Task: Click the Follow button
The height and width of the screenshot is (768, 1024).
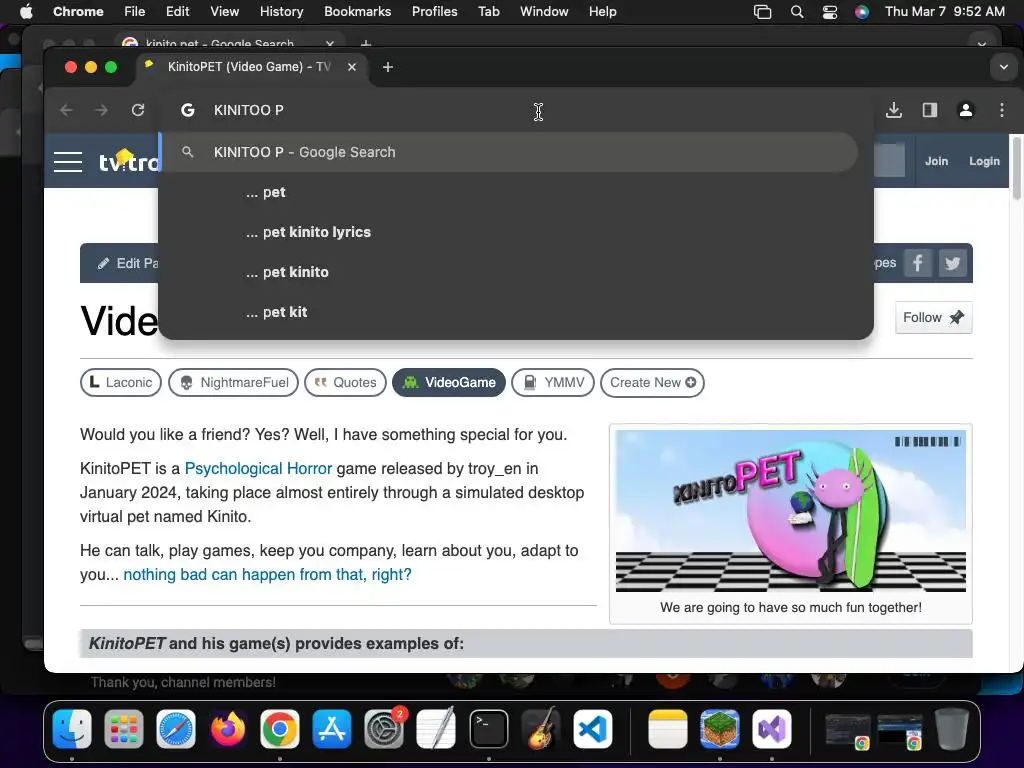Action: click(x=933, y=318)
